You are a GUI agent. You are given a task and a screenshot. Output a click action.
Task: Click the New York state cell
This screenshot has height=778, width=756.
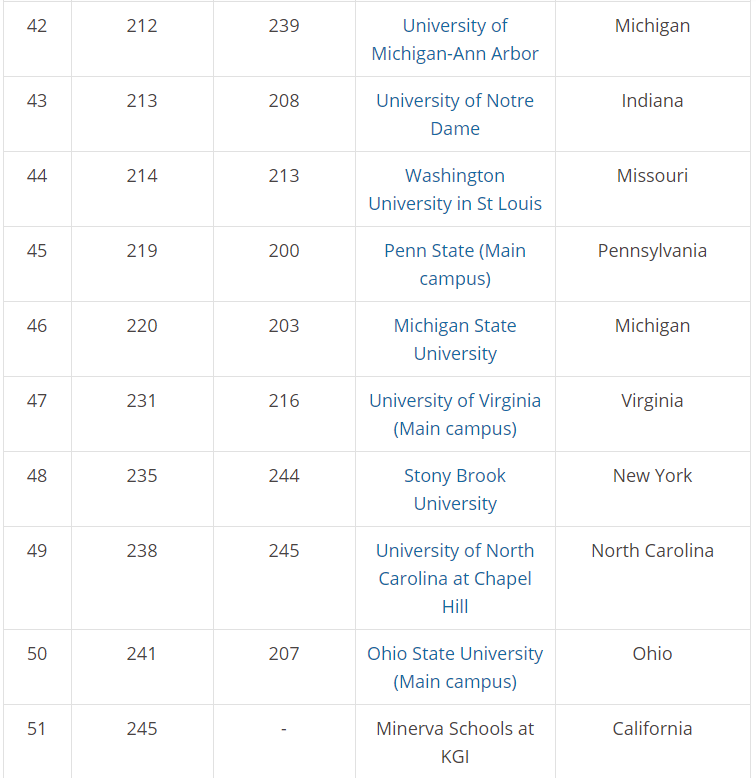[x=652, y=489]
